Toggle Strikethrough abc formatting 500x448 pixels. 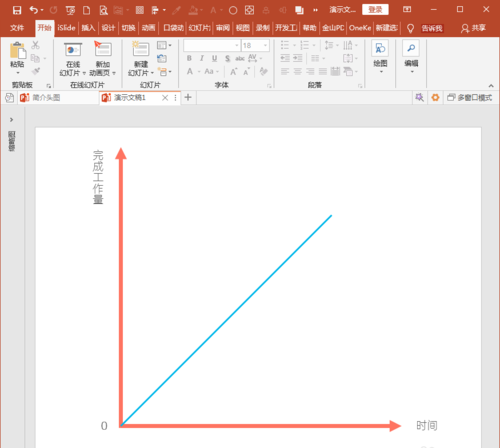pyautogui.click(x=240, y=59)
